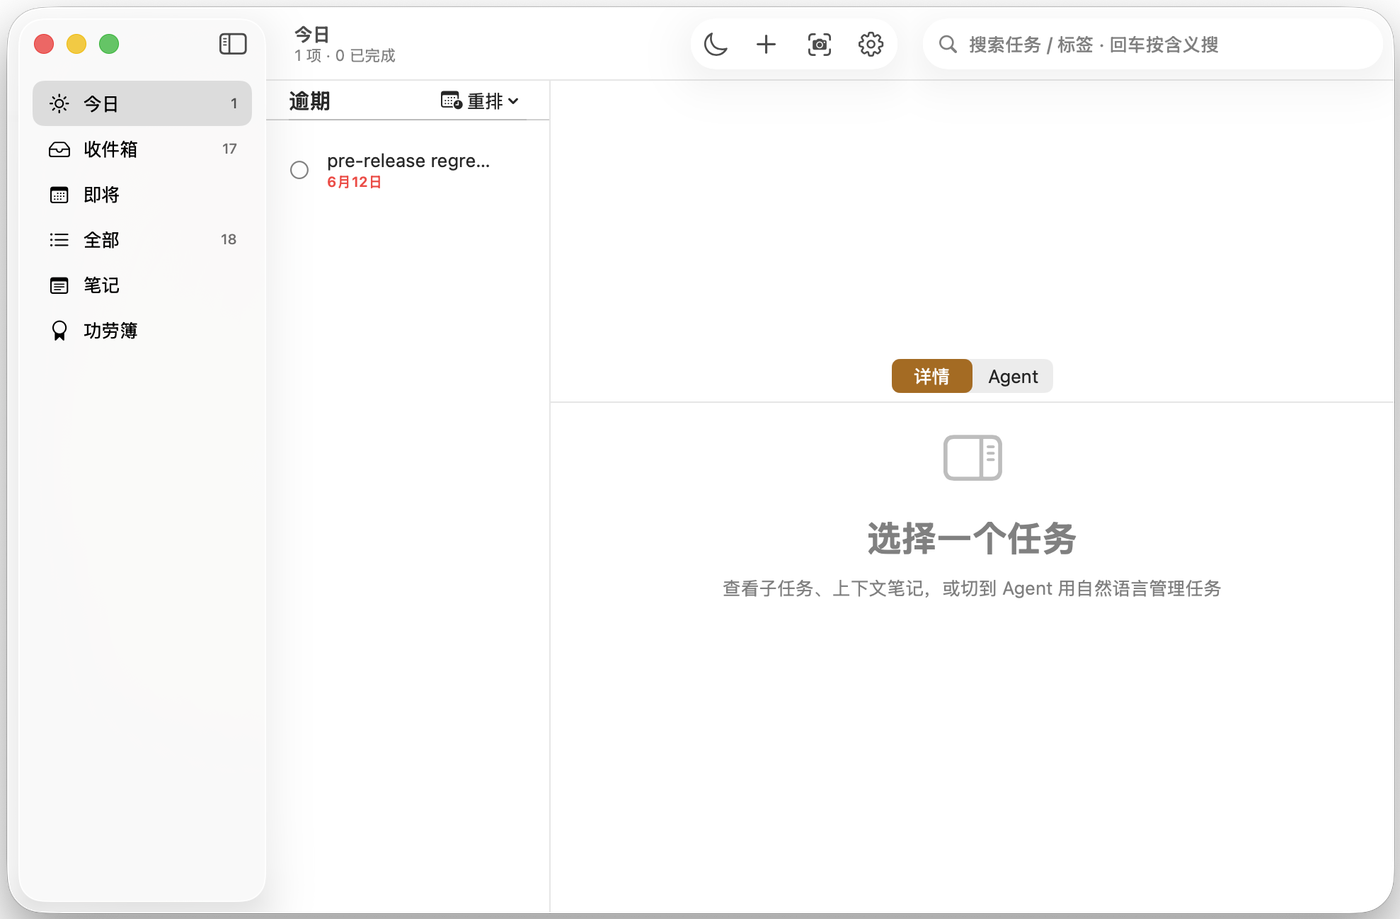Screen dimensions: 1400x919
Task: Open 笔记 notes section
Action: [142, 286]
